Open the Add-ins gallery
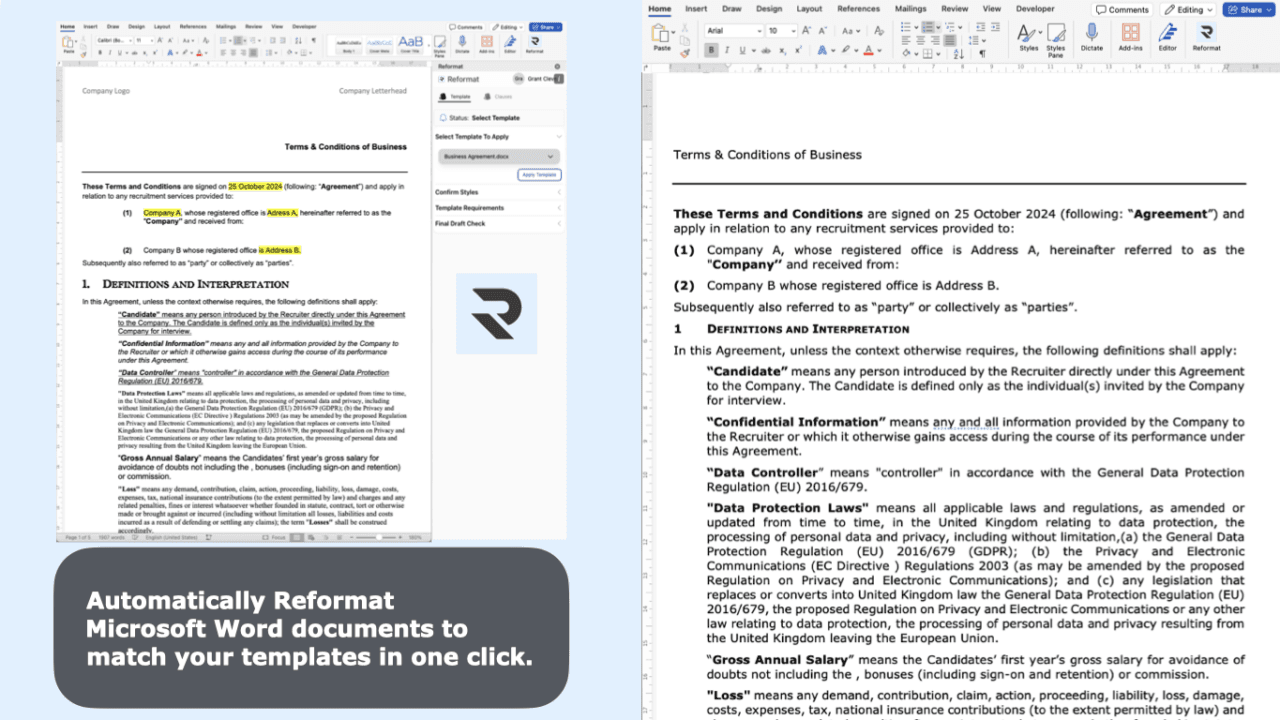Screen dimensions: 1280x720 [1130, 38]
